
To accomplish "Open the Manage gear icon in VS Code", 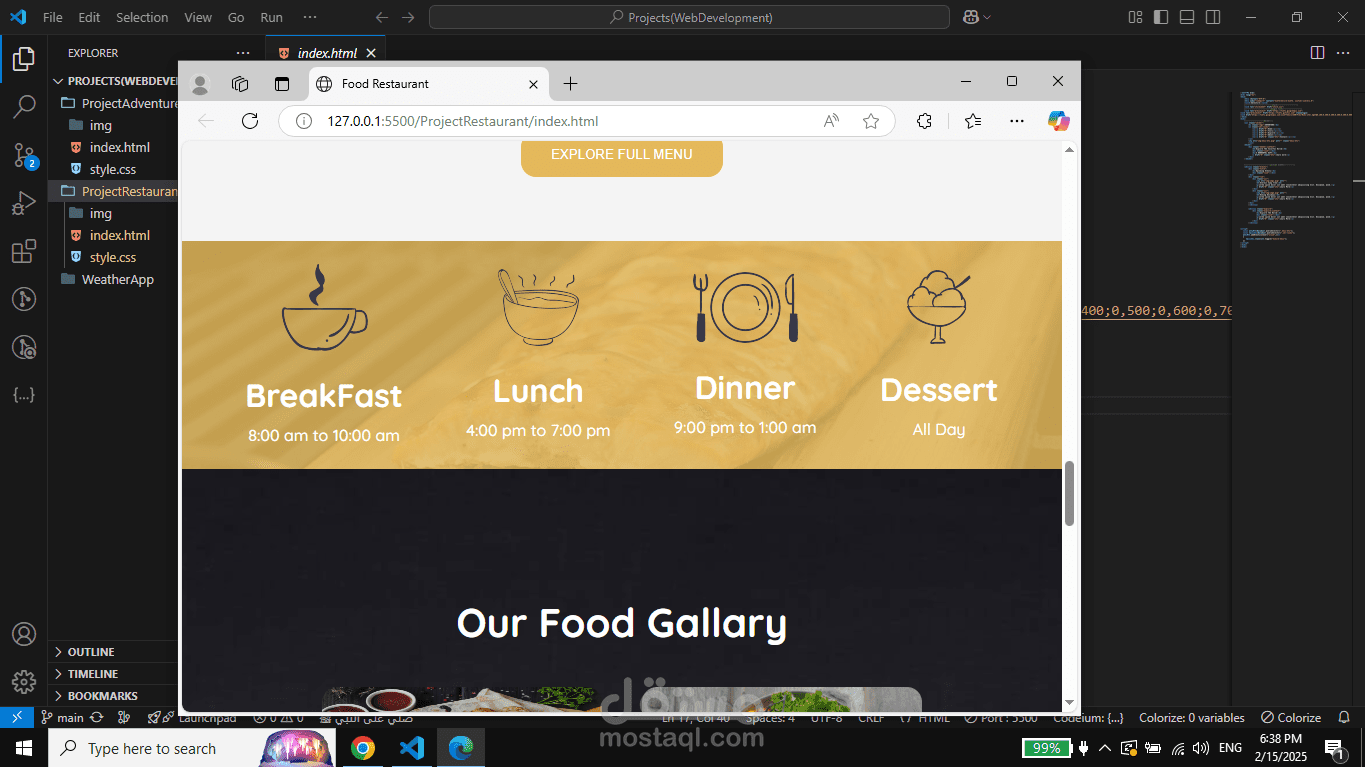I will 24,682.
